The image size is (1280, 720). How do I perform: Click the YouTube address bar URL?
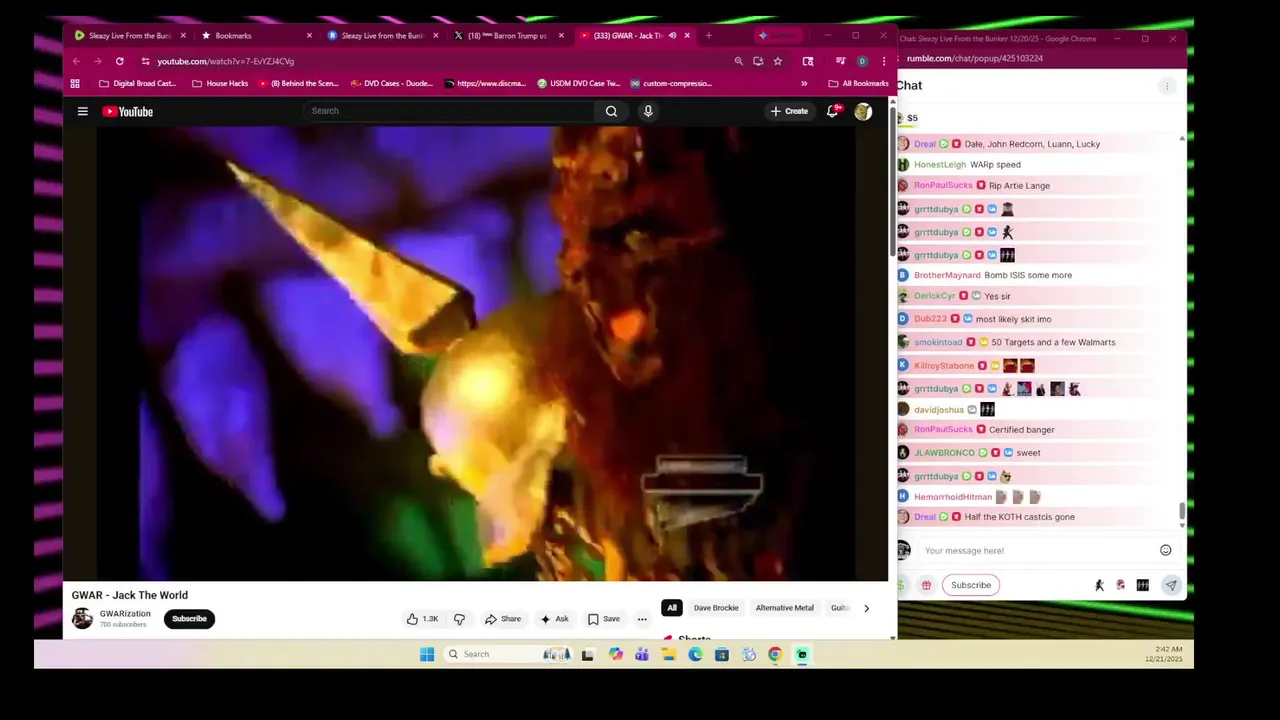click(225, 61)
